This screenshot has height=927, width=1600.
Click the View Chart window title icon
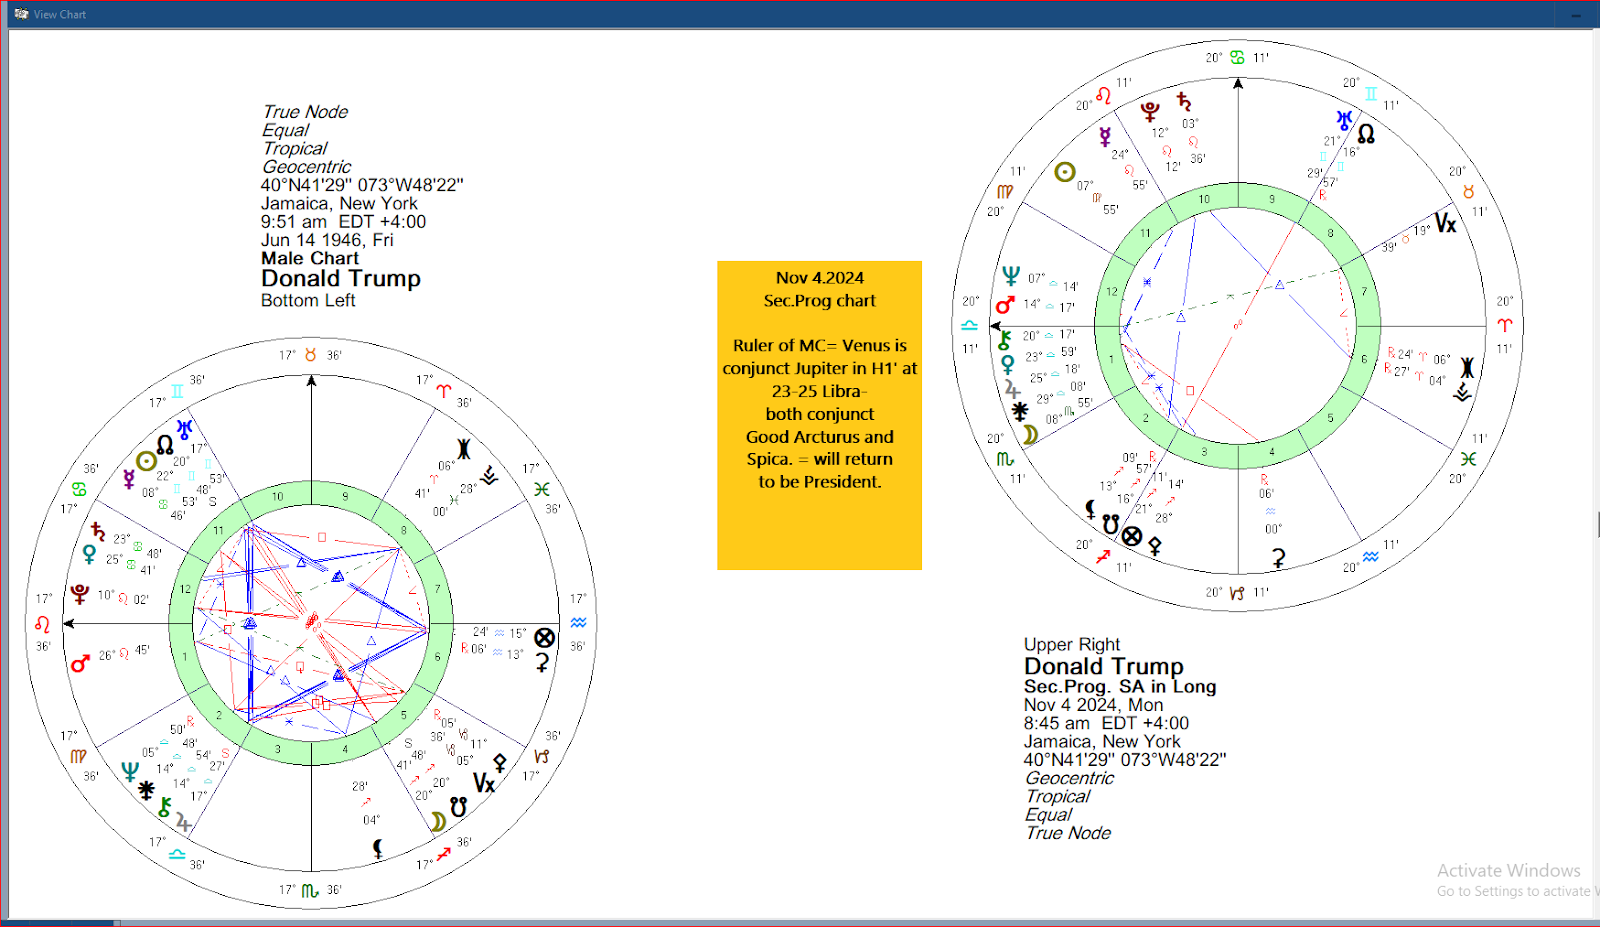(21, 14)
